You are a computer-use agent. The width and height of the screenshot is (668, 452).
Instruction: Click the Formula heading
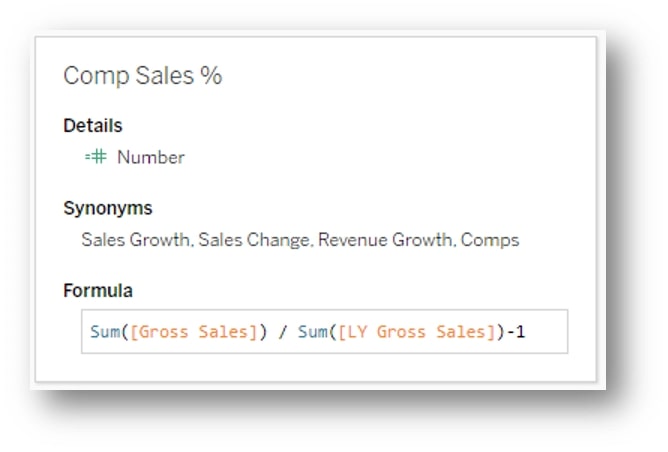tap(98, 291)
